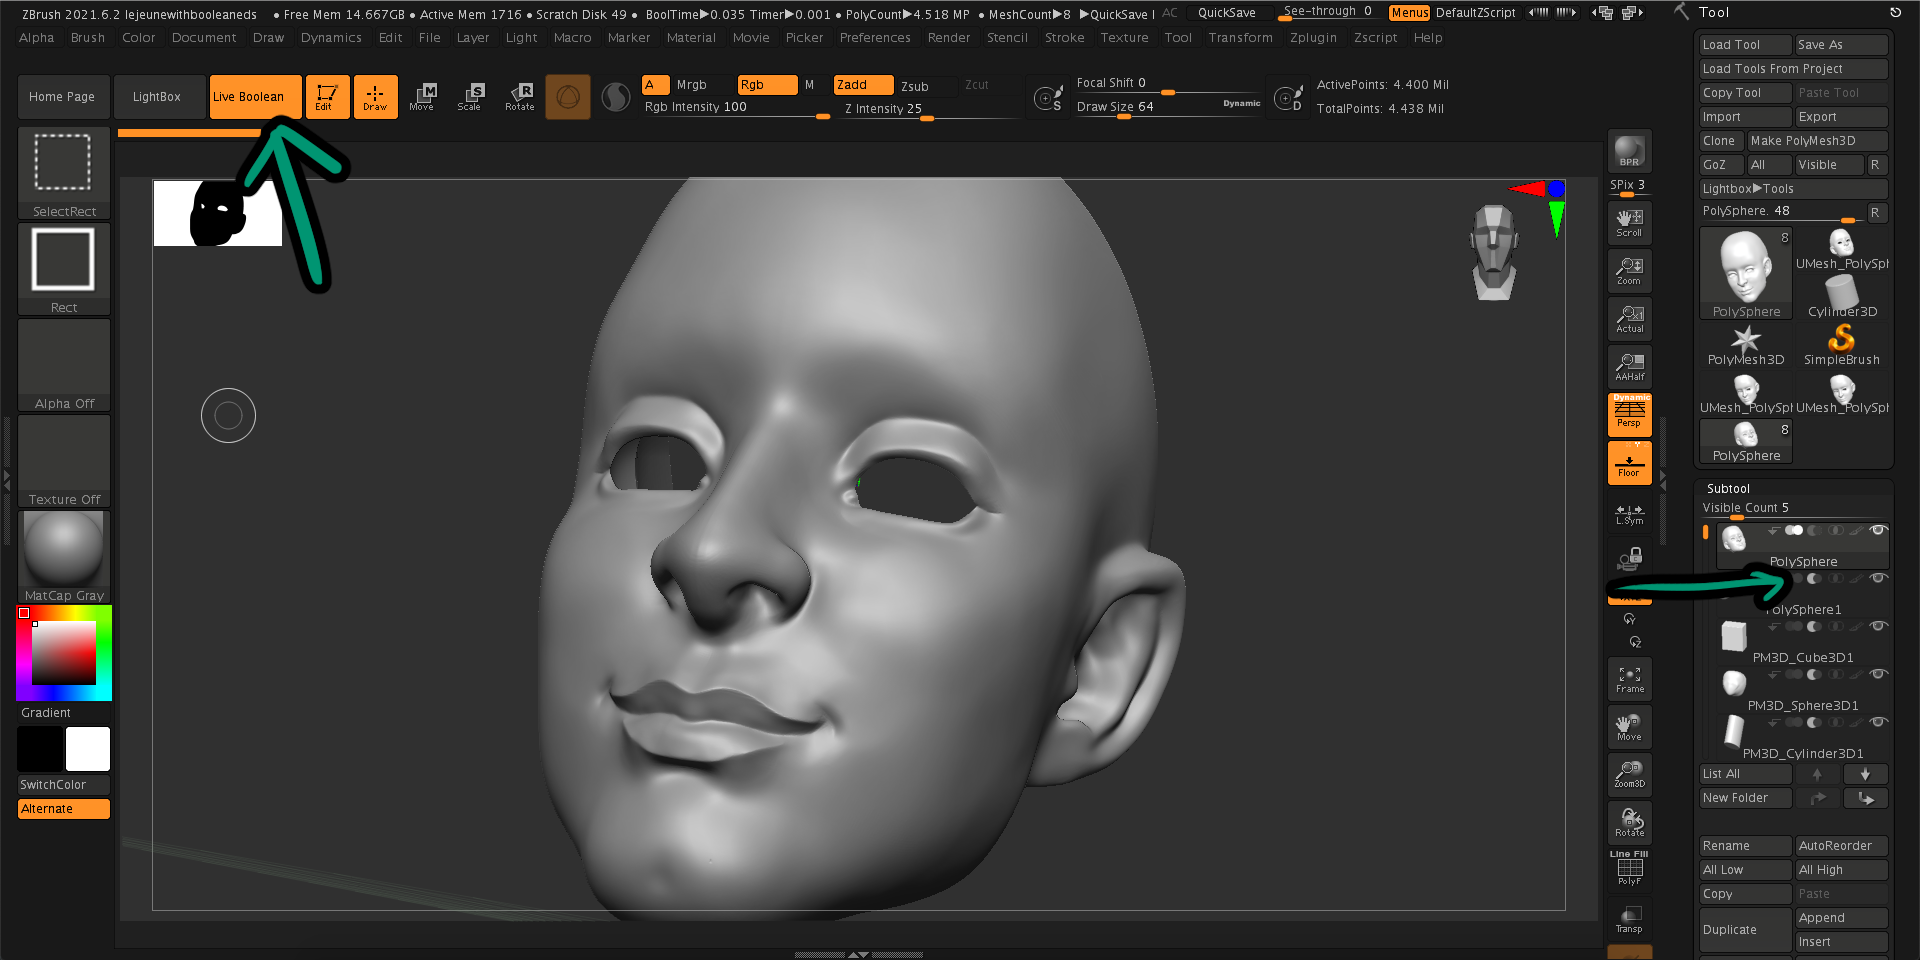Click Load Tool button
This screenshot has height=960, width=1920.
click(x=1745, y=45)
